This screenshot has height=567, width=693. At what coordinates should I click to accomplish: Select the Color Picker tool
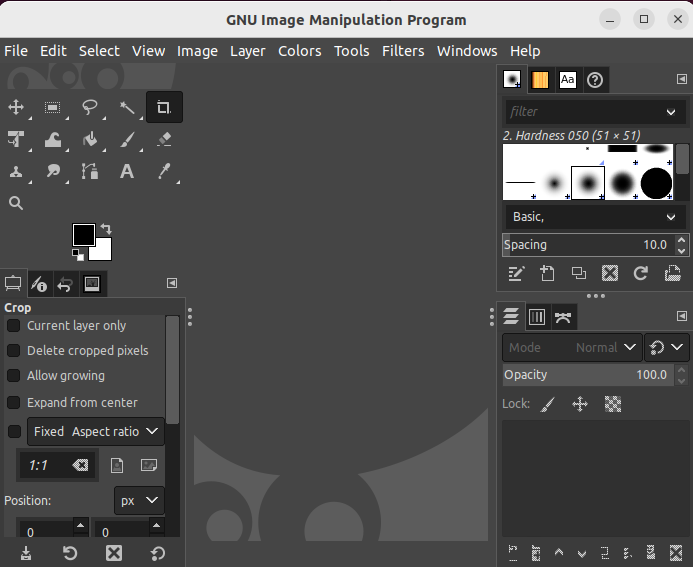click(164, 171)
